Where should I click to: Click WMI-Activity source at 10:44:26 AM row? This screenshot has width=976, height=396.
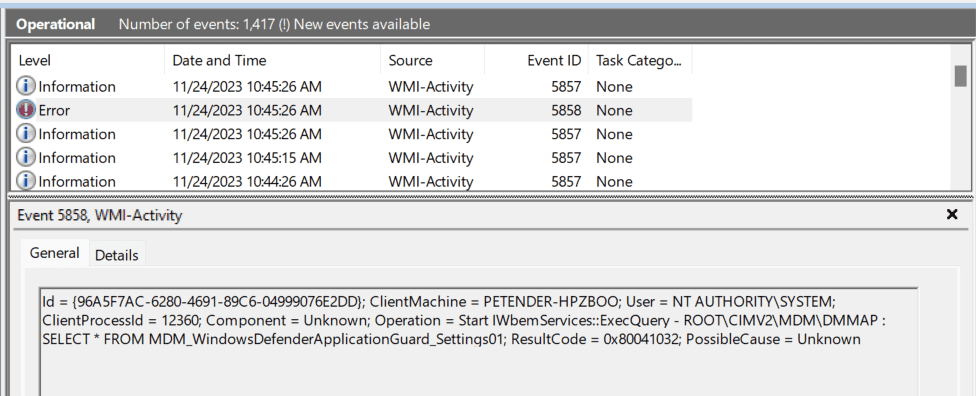[x=431, y=181]
